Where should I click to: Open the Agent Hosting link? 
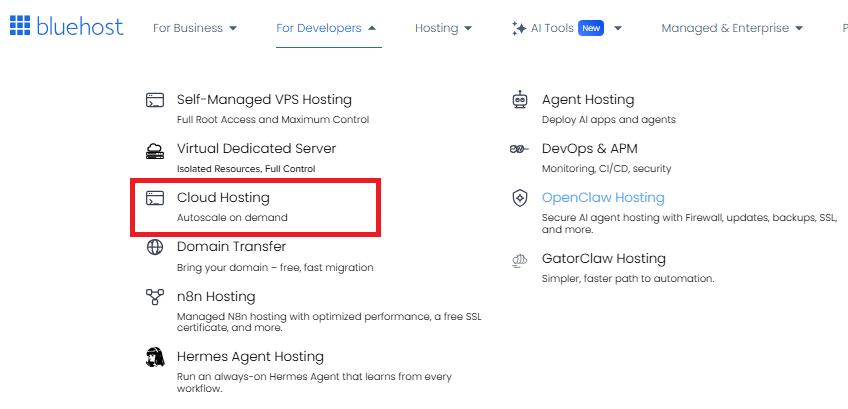pyautogui.click(x=588, y=100)
